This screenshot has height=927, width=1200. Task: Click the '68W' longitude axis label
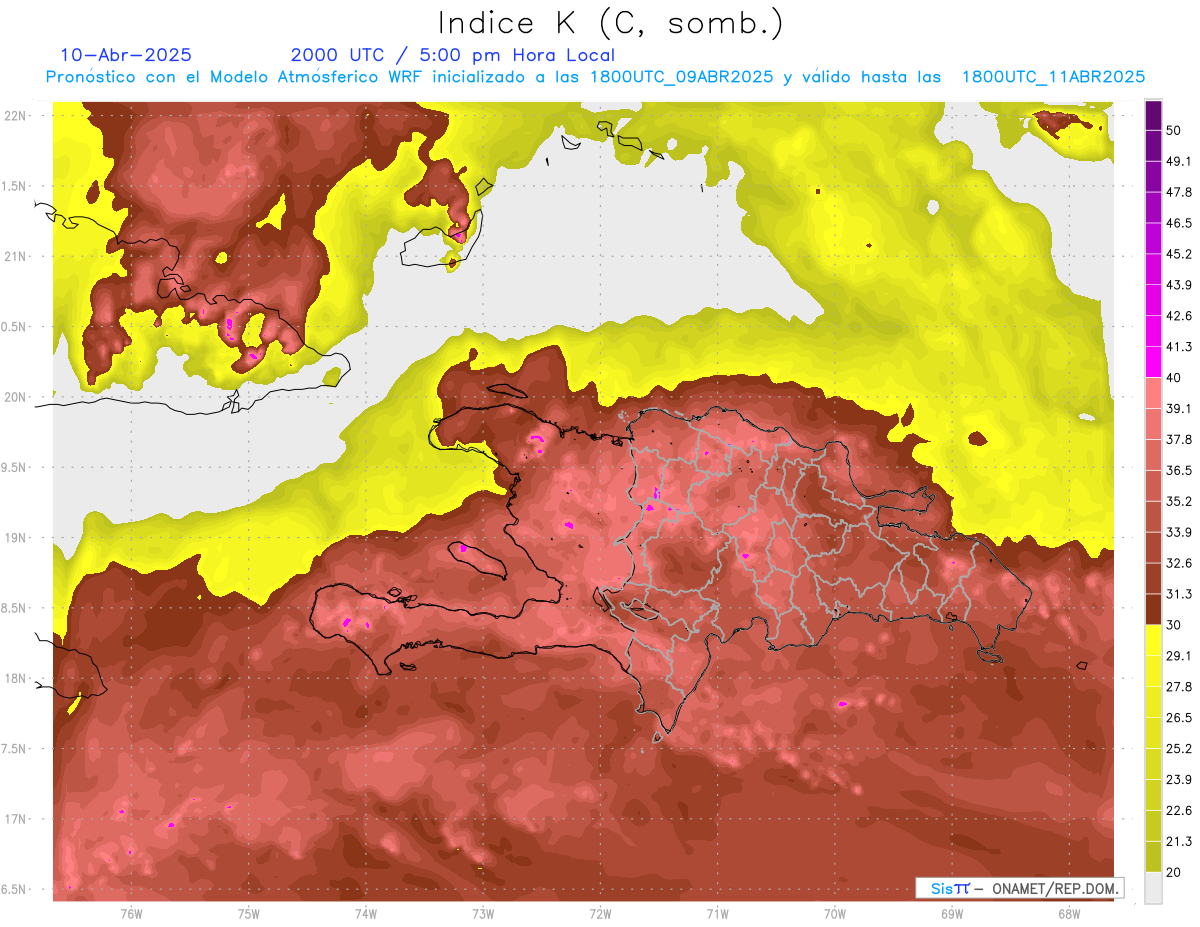click(1069, 913)
